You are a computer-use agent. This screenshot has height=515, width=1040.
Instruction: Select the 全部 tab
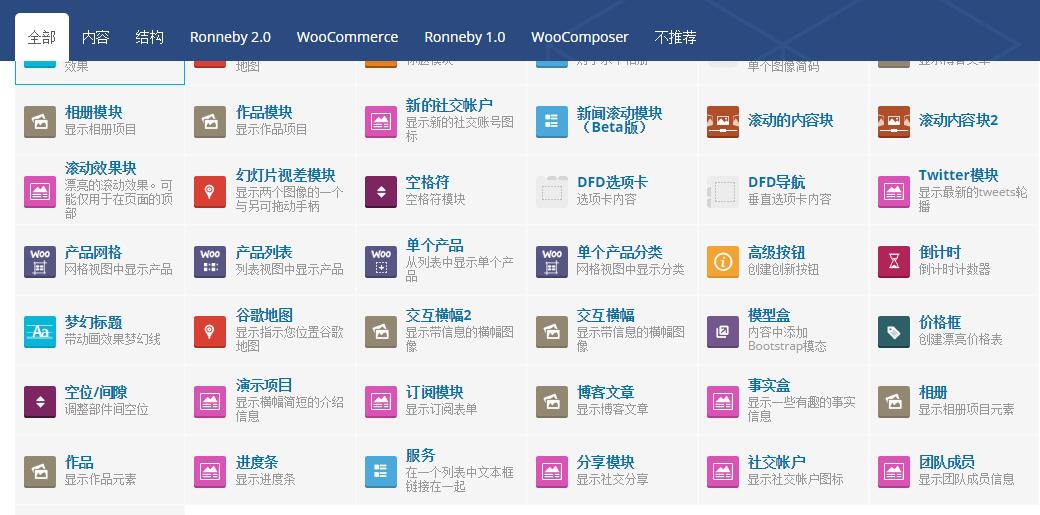point(42,37)
